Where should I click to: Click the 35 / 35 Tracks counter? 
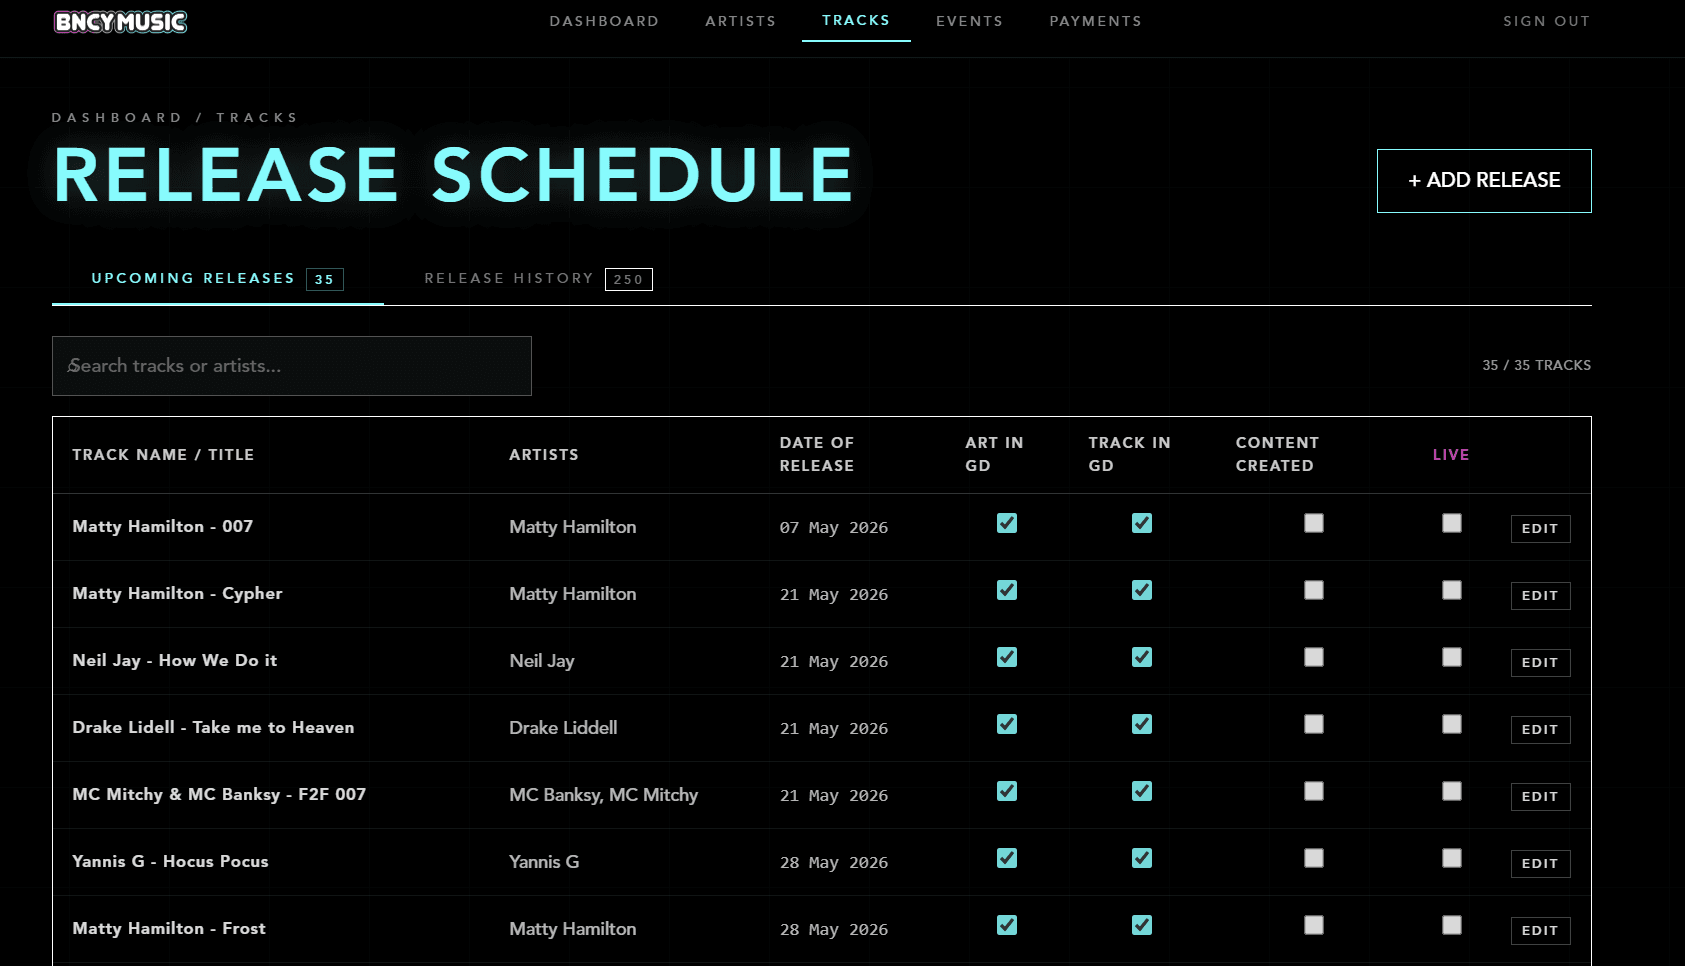point(1536,365)
